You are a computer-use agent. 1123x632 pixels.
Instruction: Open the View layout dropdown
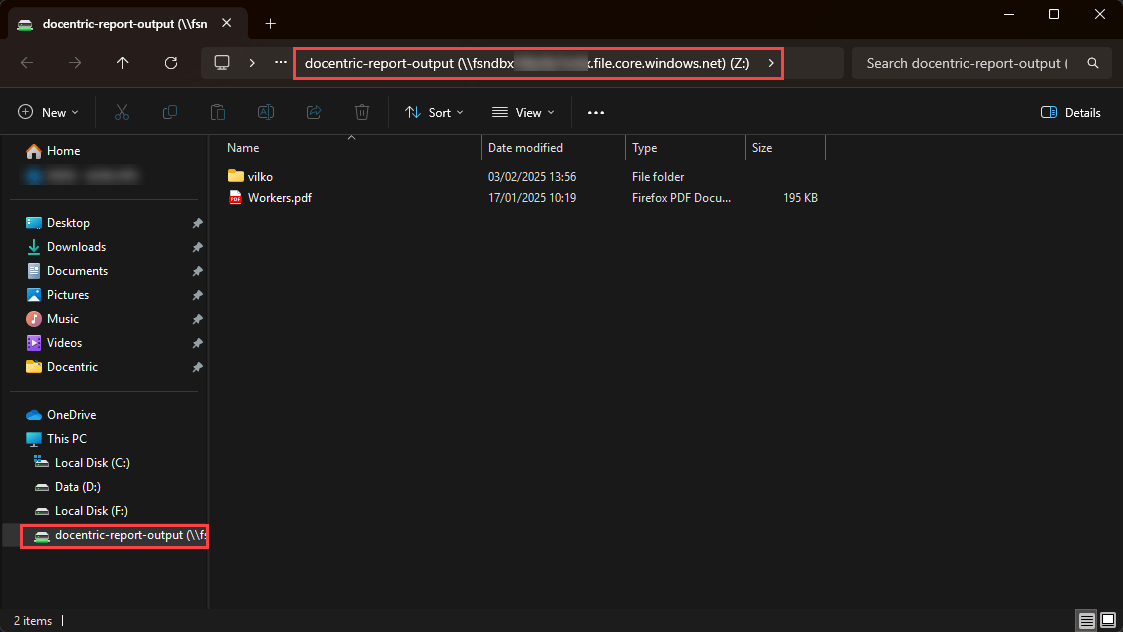tap(524, 112)
